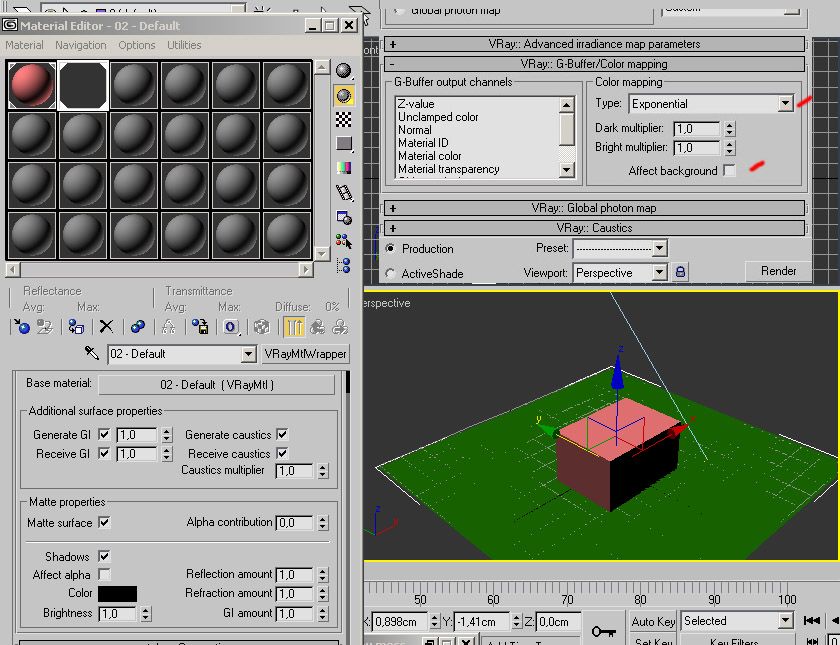Toggle the Backlight icon in Material Editor
This screenshot has height=645, width=840.
pyautogui.click(x=343, y=96)
